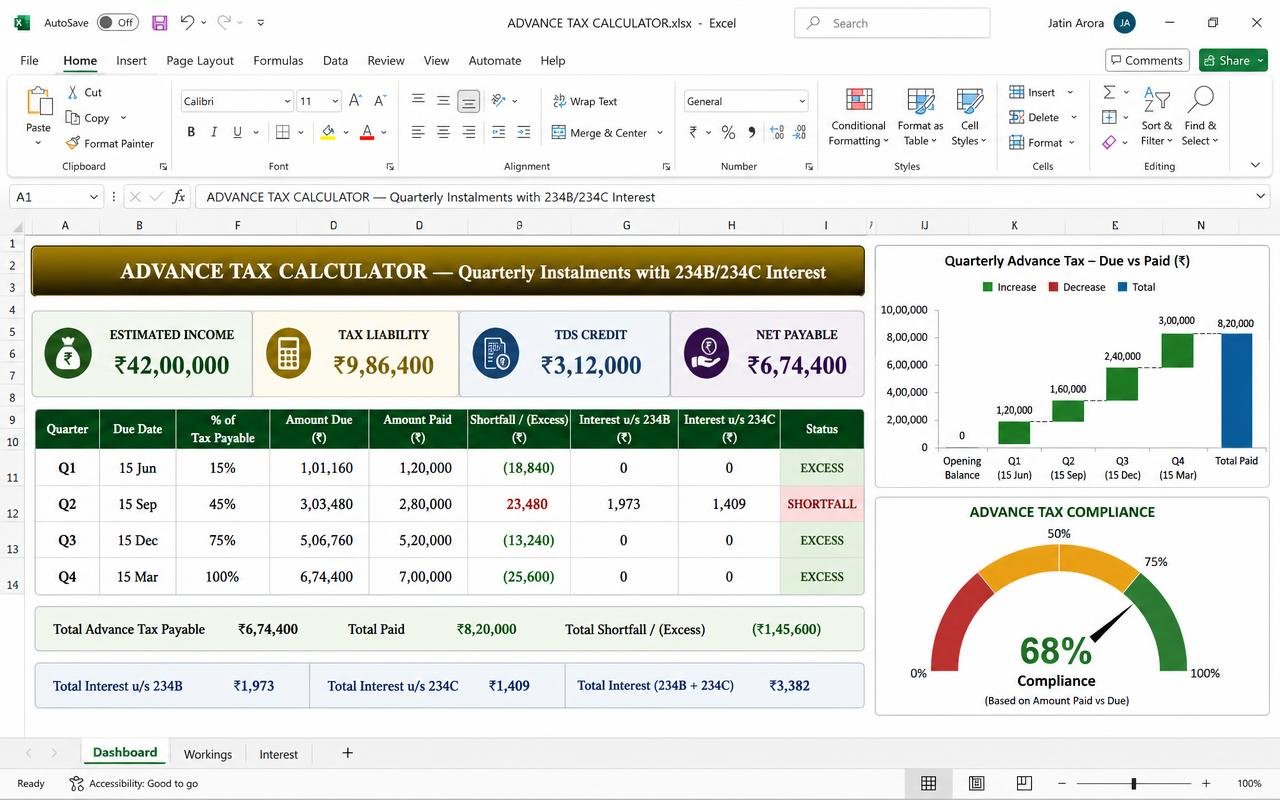1280x800 pixels.
Task: Open the Interest sheet tab
Action: coord(278,754)
